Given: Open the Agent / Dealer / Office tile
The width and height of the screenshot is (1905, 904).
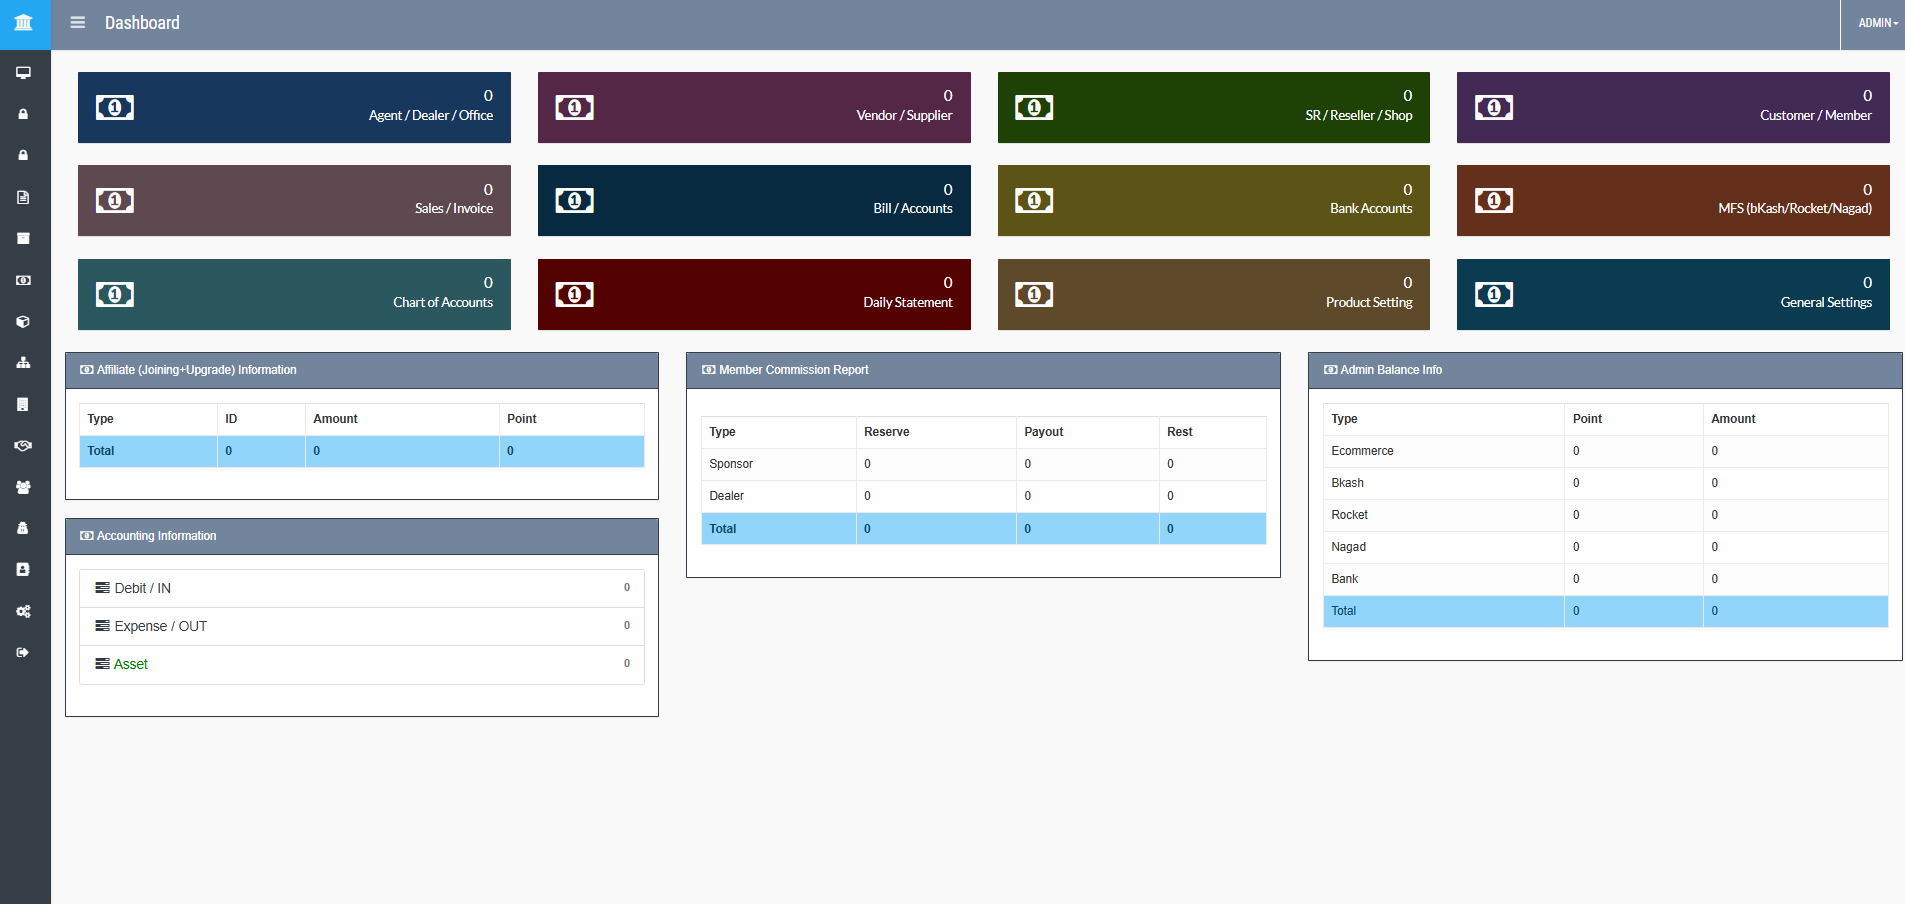Looking at the screenshot, I should click(294, 107).
